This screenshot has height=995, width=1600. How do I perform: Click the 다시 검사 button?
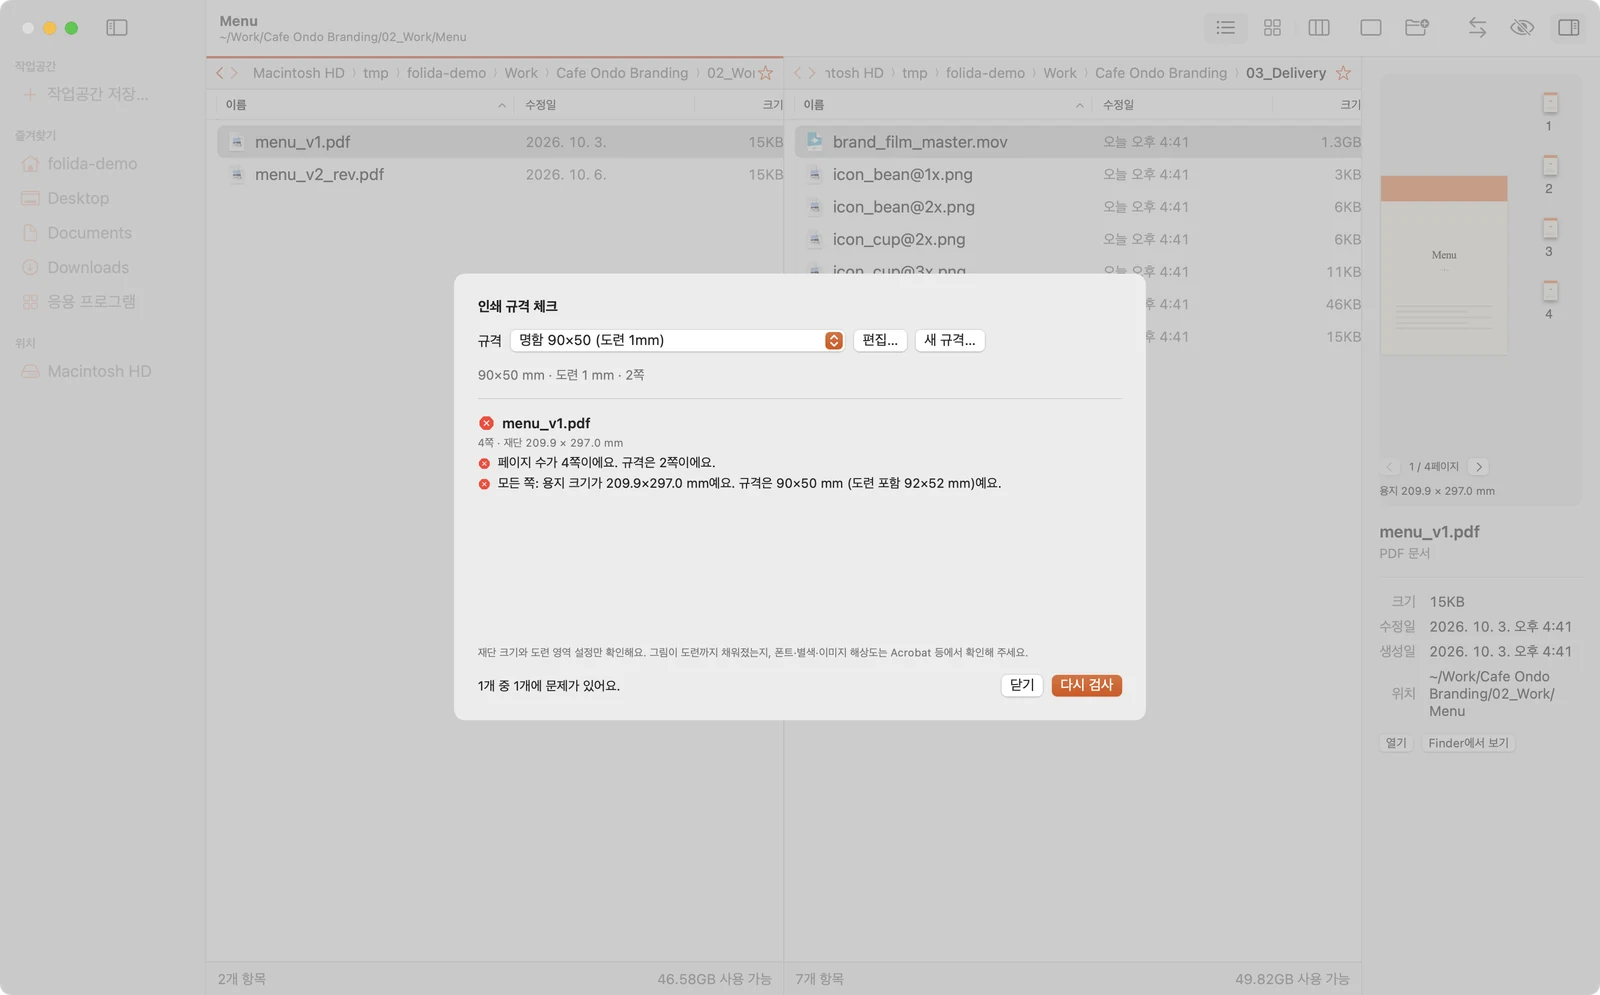coord(1086,685)
